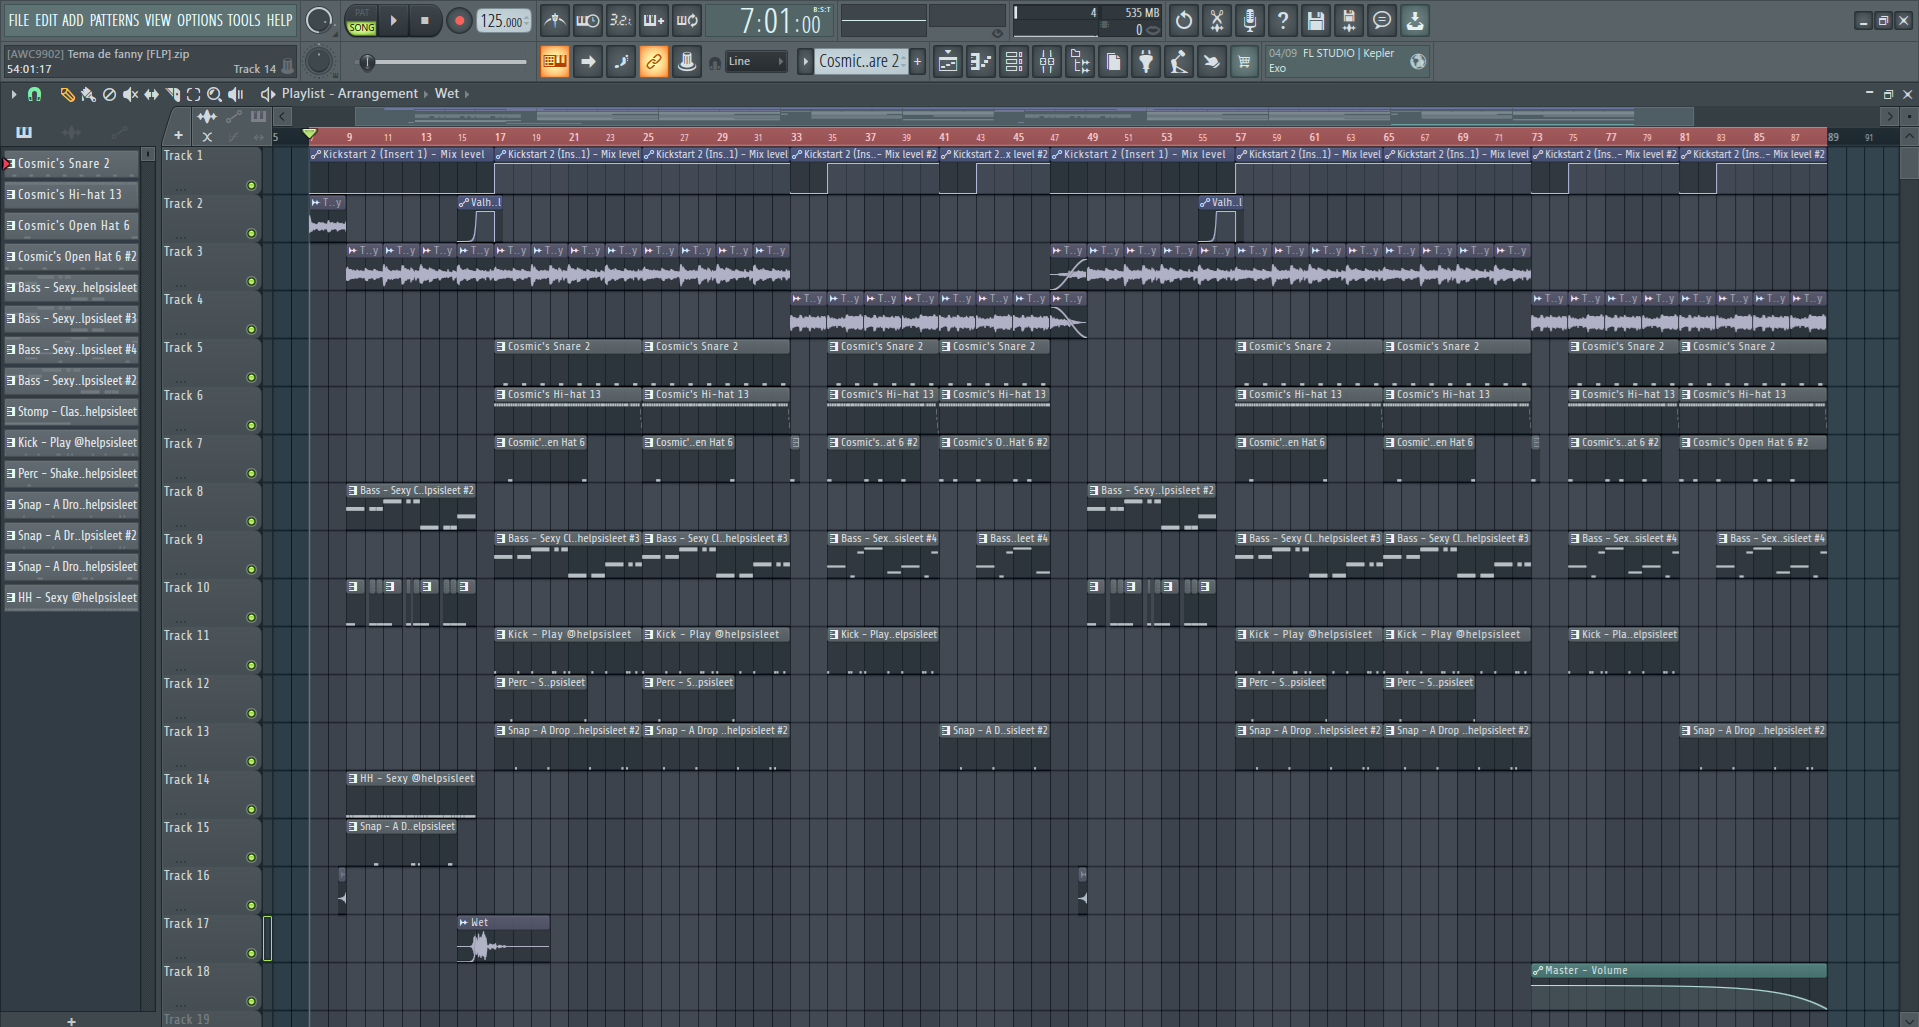Viewport: 1919px width, 1027px height.
Task: Click the tempo 125.000 field
Action: 504,21
